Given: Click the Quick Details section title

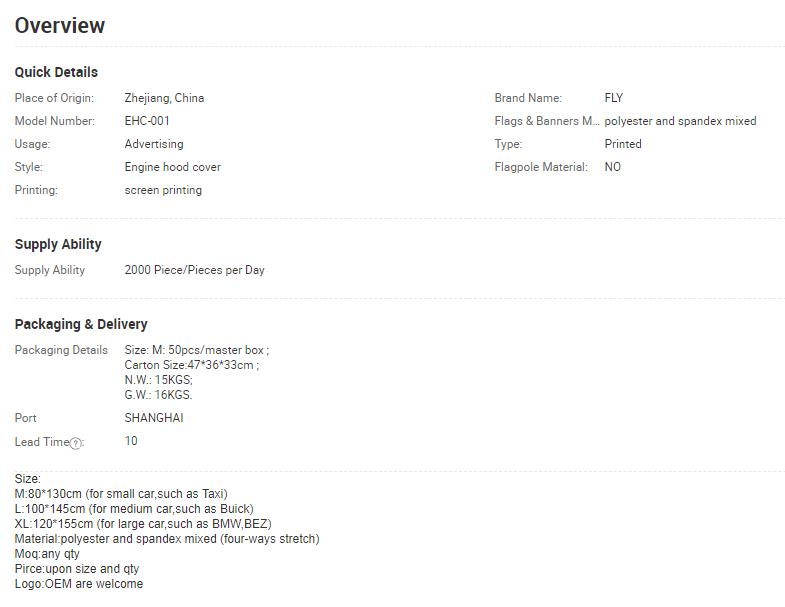Looking at the screenshot, I should click(x=56, y=72).
